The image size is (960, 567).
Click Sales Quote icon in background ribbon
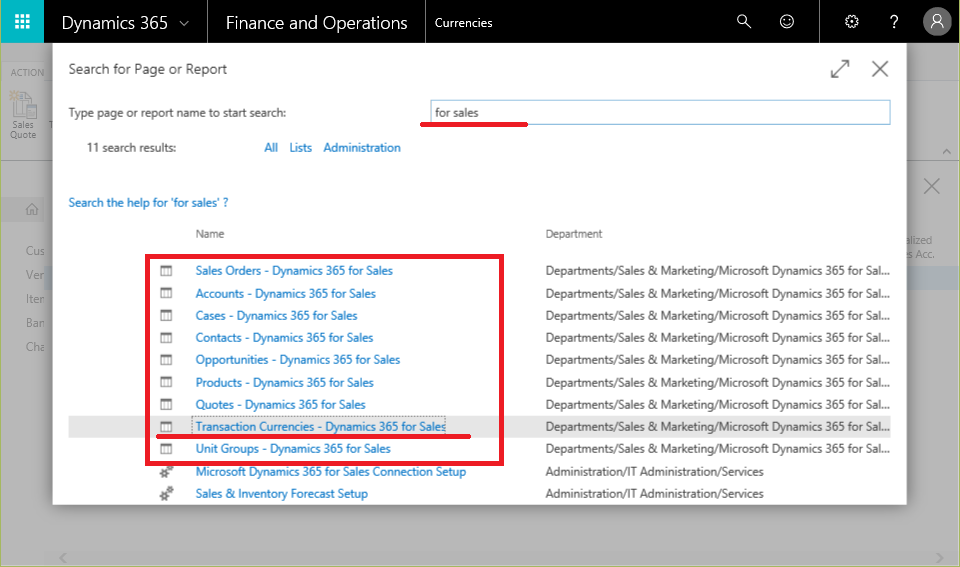tap(23, 115)
